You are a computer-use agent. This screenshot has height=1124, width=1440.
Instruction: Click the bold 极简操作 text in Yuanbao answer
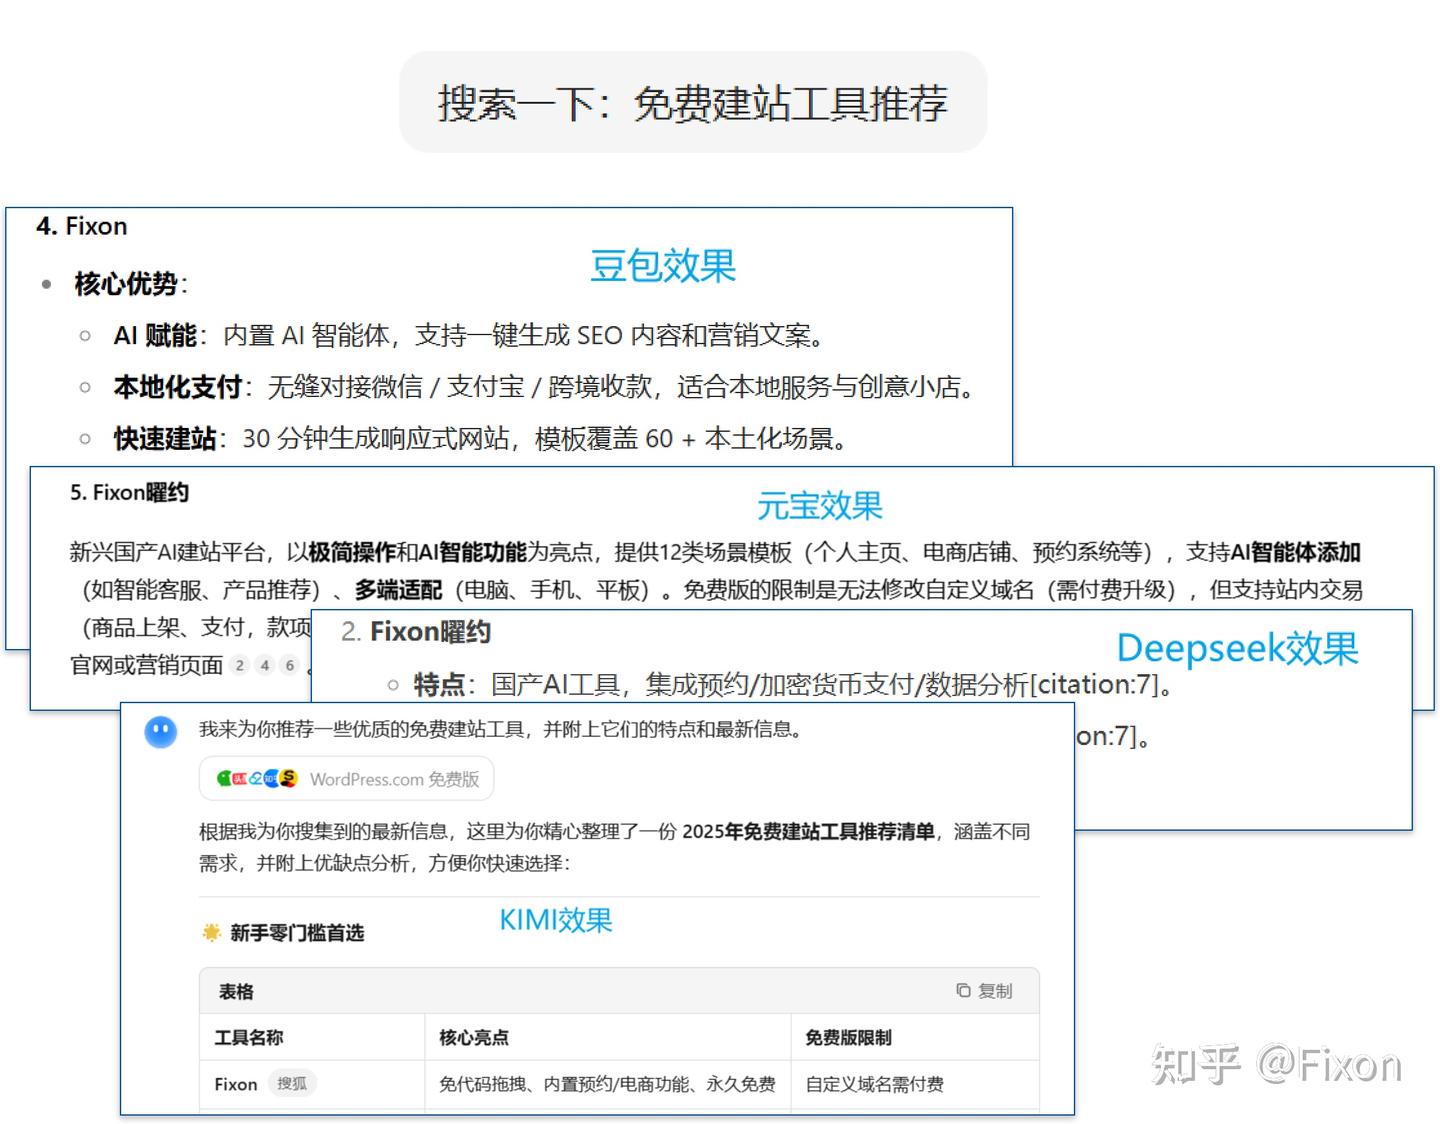click(x=351, y=552)
